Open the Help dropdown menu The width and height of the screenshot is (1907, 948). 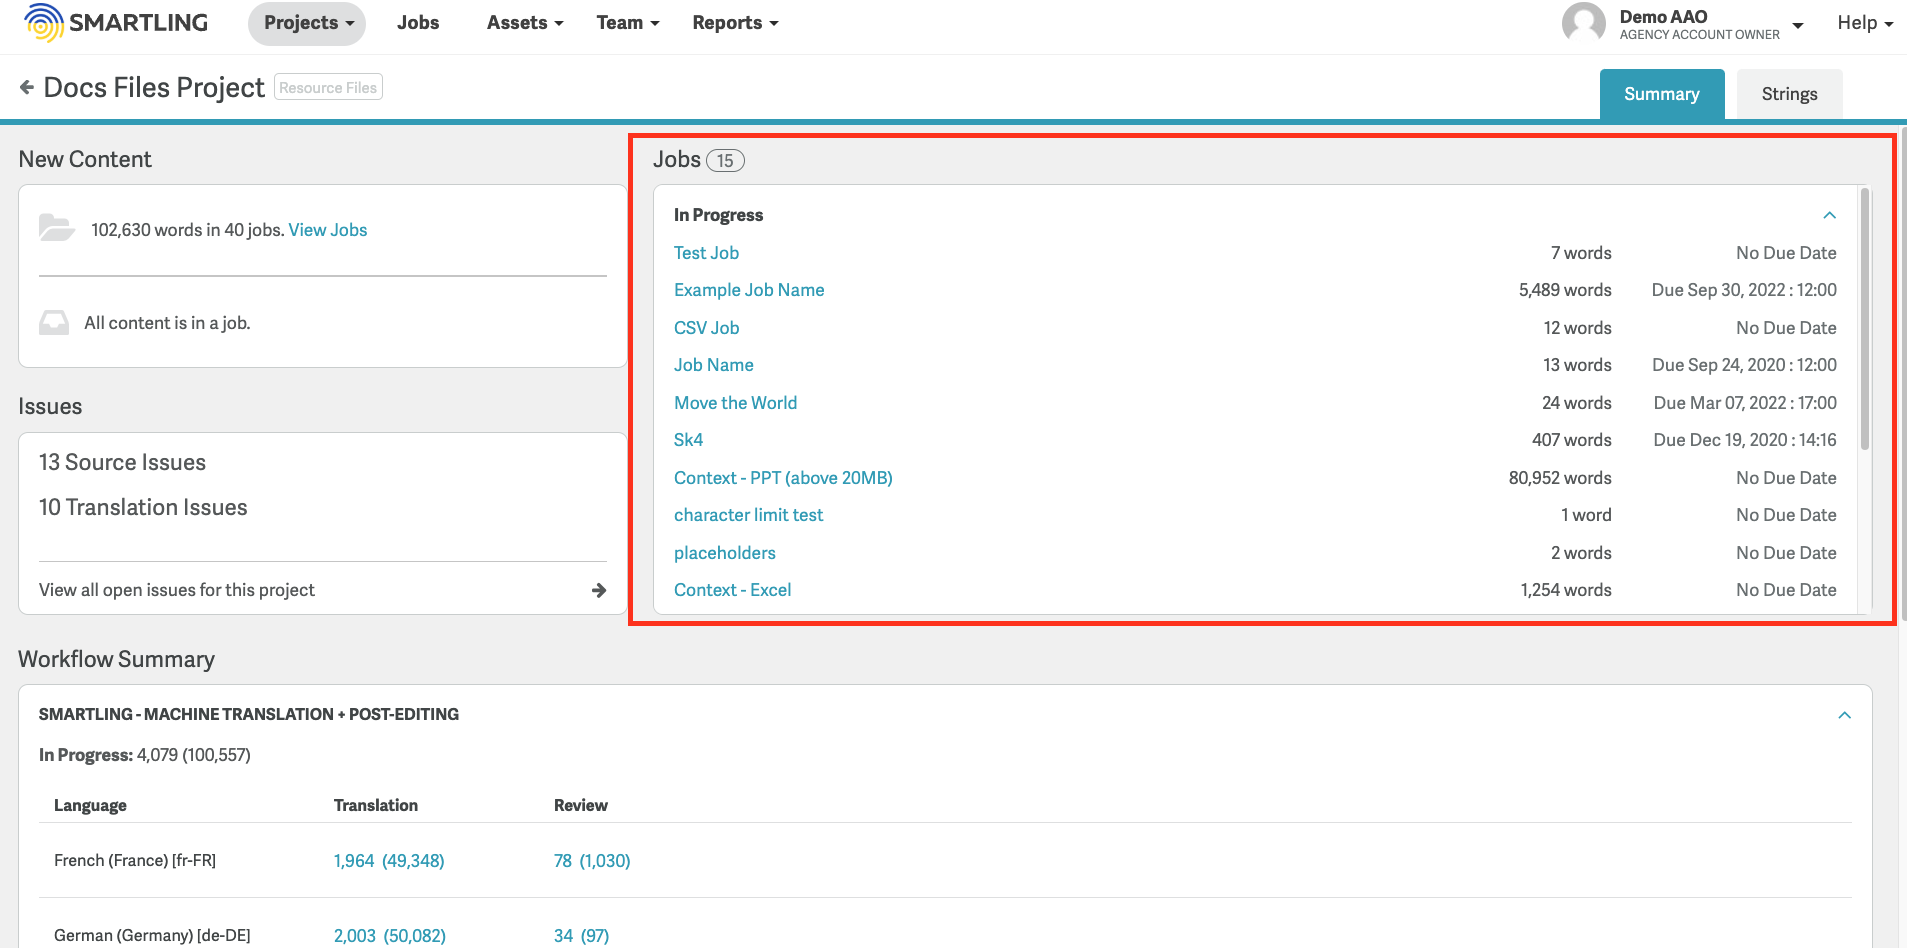1865,23
